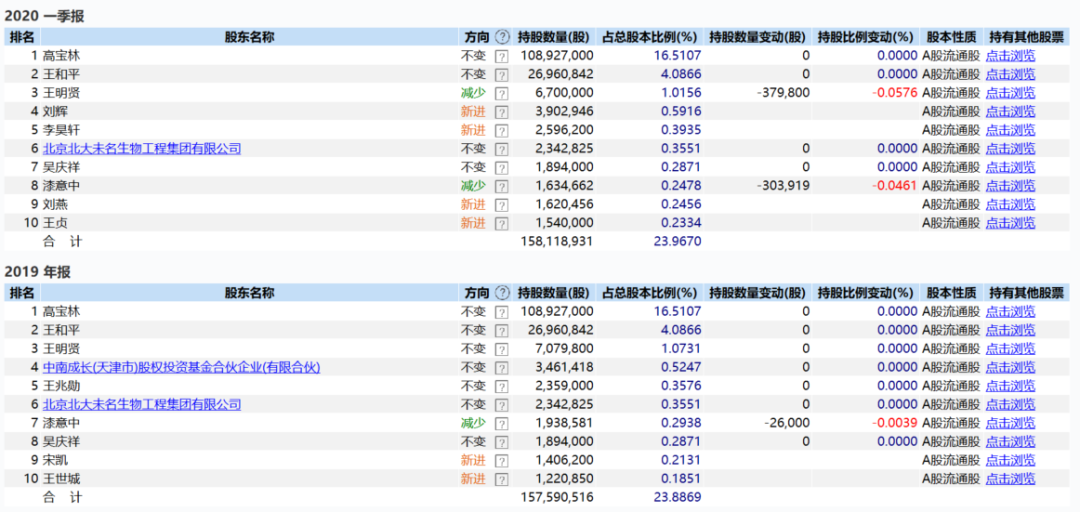Click 点击浏览 link in 李昊轩's row
The height and width of the screenshot is (512, 1080).
pos(1010,131)
